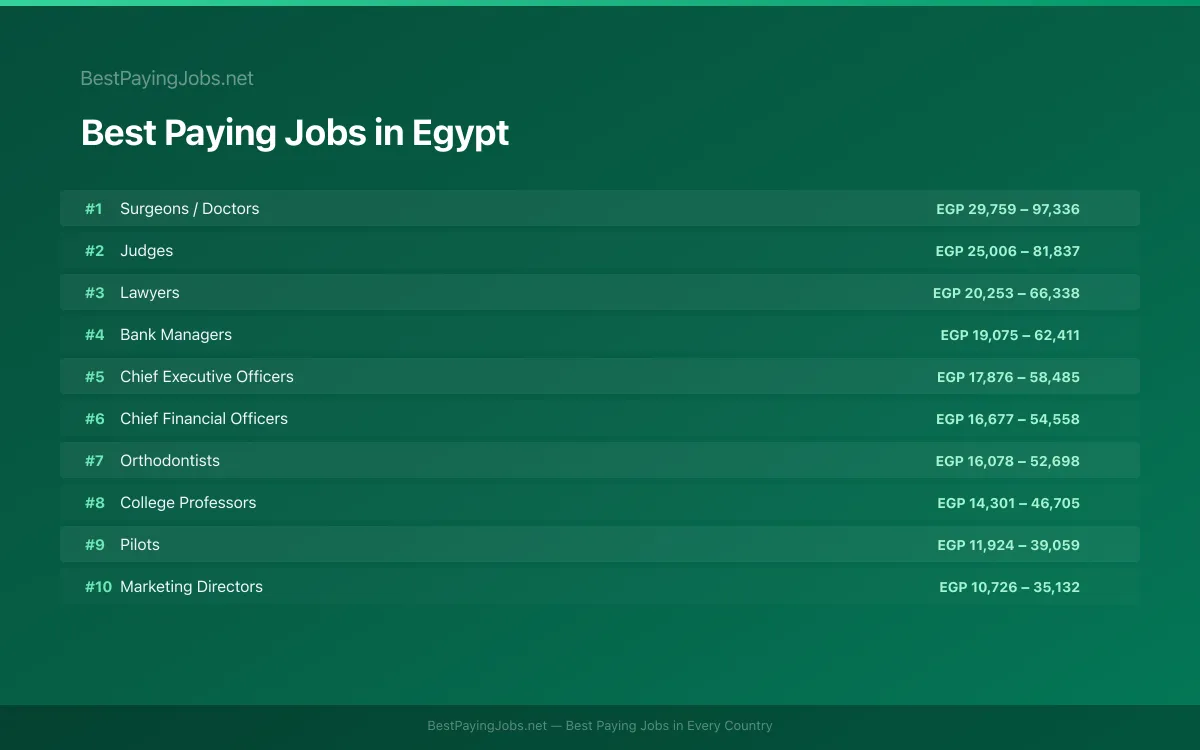
Task: Click salary EGP 10,726 – 35,132
Action: (x=1009, y=587)
